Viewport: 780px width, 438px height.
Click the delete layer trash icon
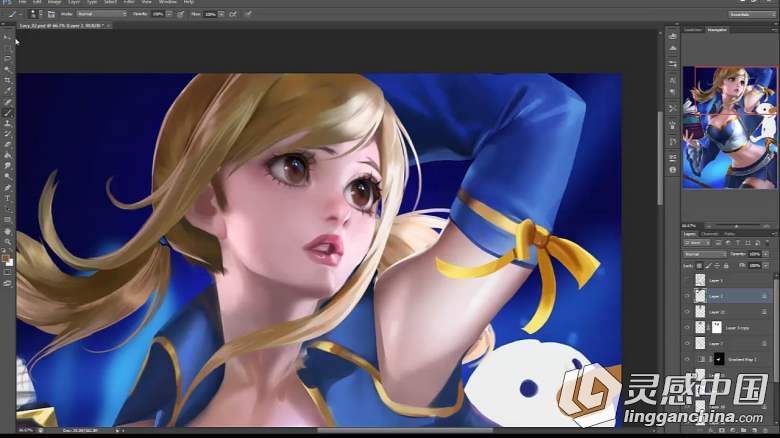pyautogui.click(x=765, y=430)
